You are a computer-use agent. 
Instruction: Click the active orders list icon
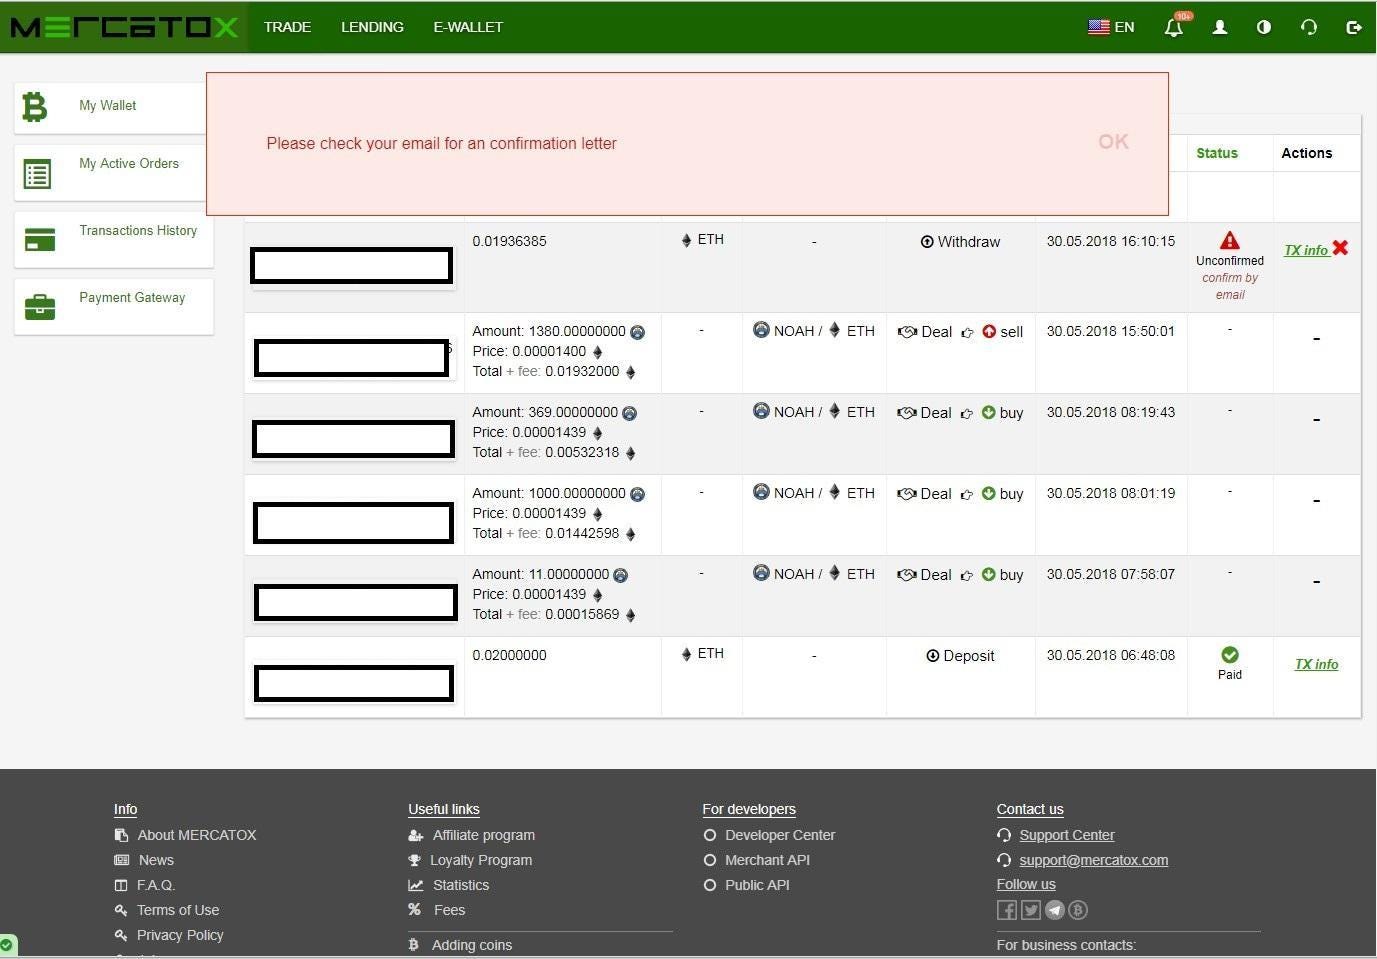[x=38, y=174]
